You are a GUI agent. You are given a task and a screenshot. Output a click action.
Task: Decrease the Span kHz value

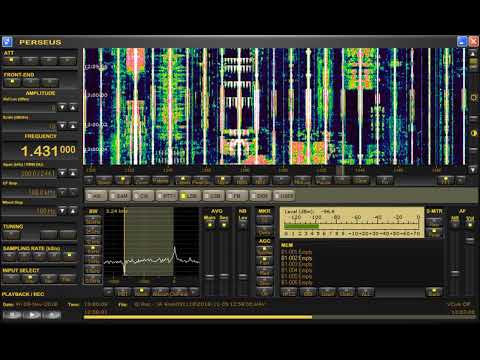coord(62,173)
